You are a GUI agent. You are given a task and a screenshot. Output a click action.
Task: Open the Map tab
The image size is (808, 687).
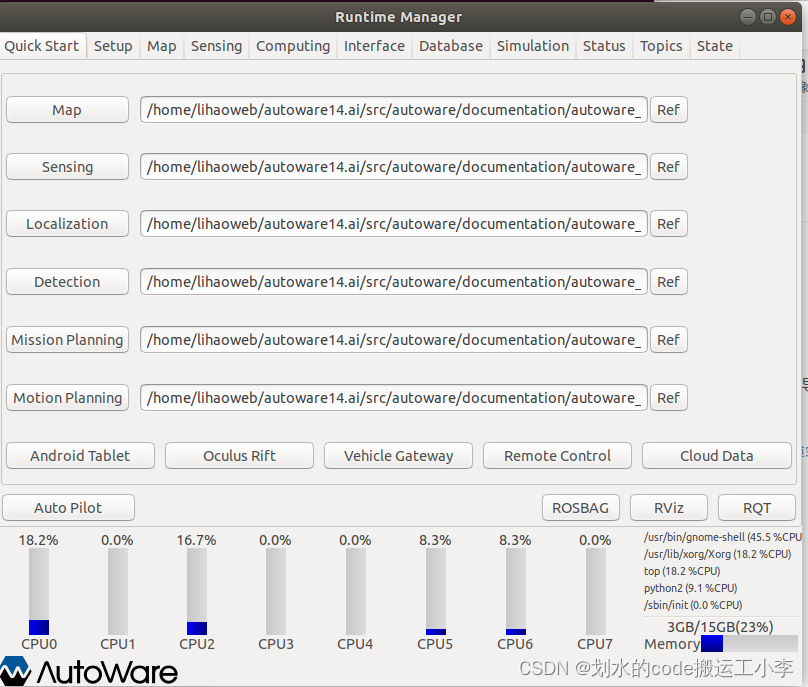pyautogui.click(x=162, y=46)
